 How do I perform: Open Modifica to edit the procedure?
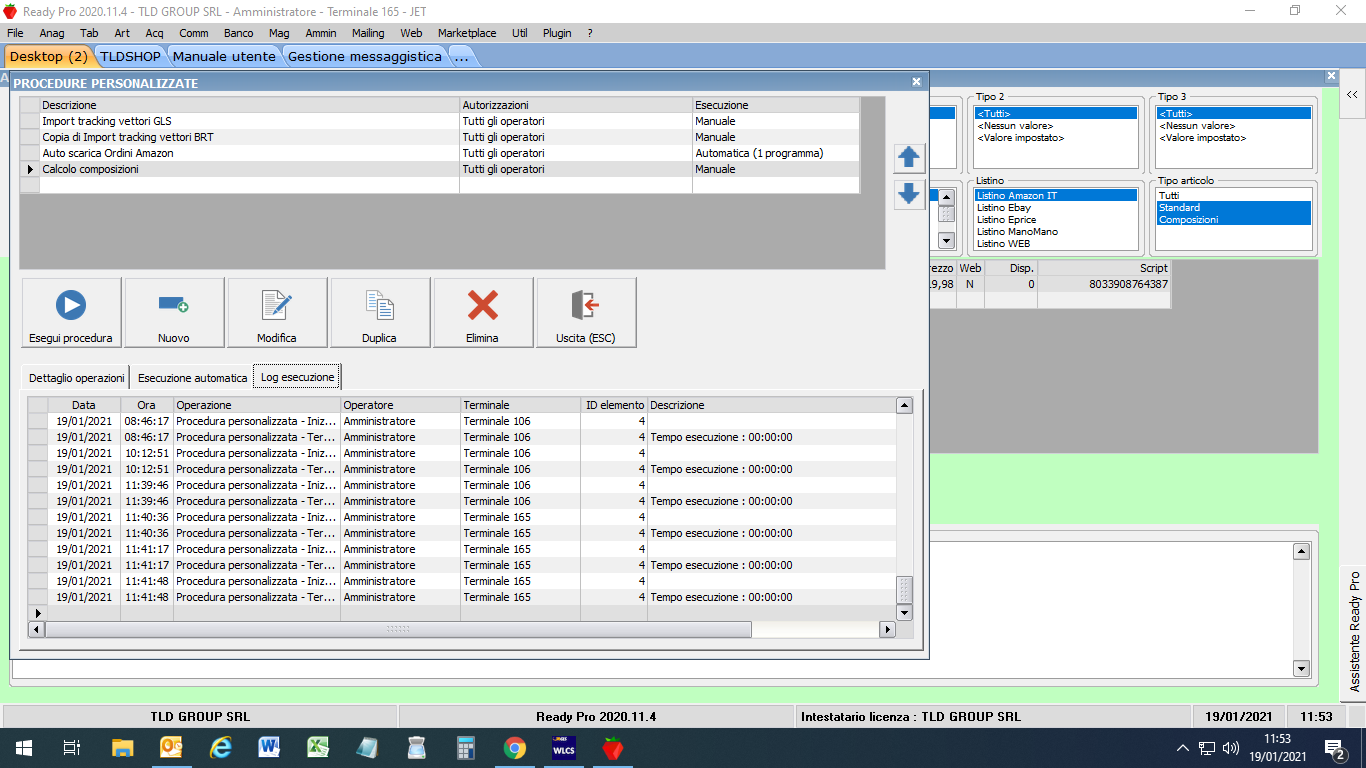pyautogui.click(x=277, y=313)
